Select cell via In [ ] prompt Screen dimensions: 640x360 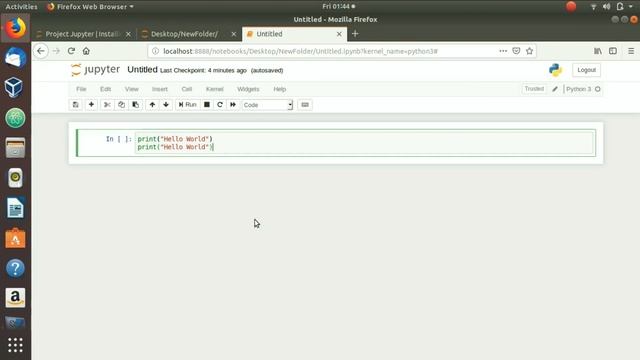[119, 139]
